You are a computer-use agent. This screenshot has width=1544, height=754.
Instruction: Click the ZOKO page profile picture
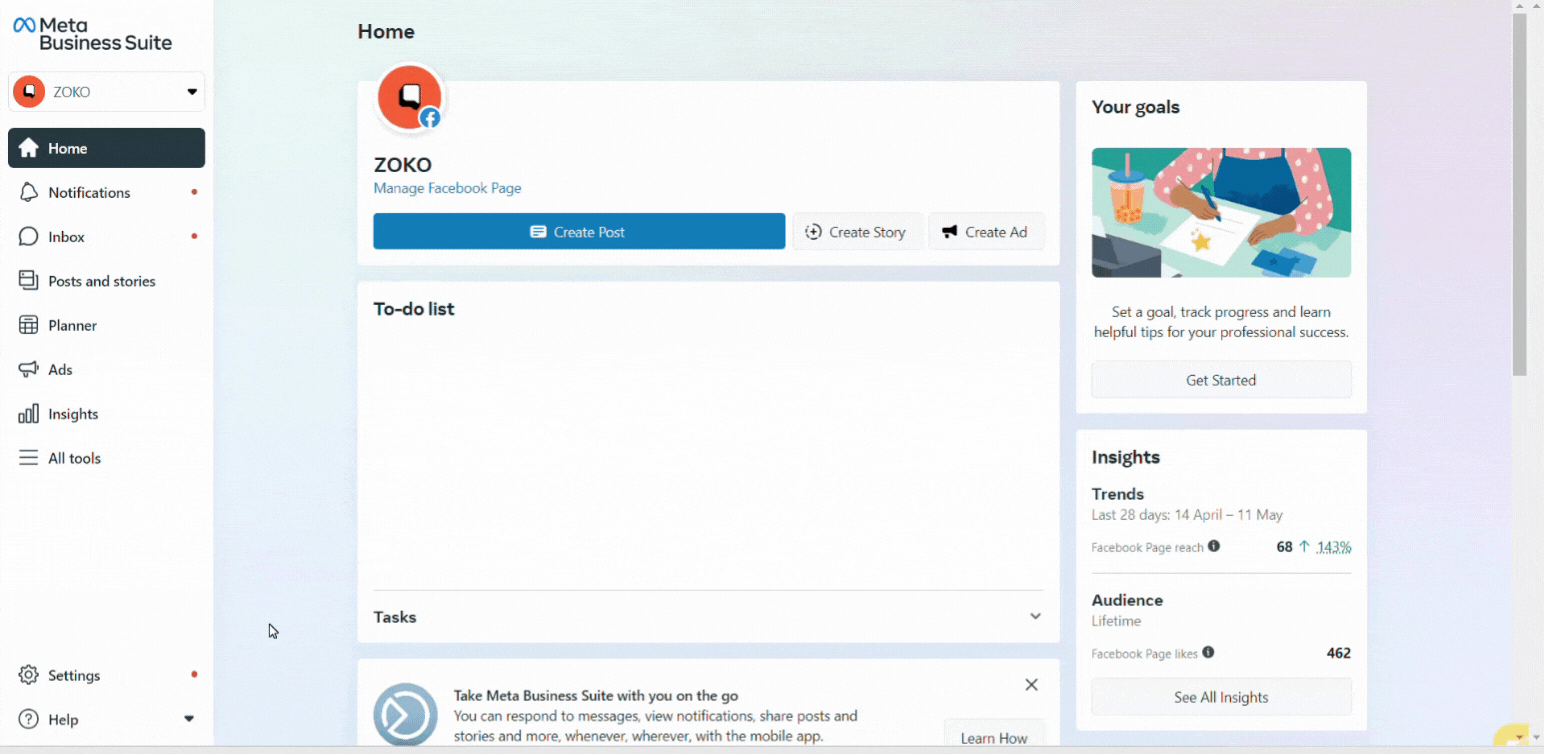click(x=409, y=98)
